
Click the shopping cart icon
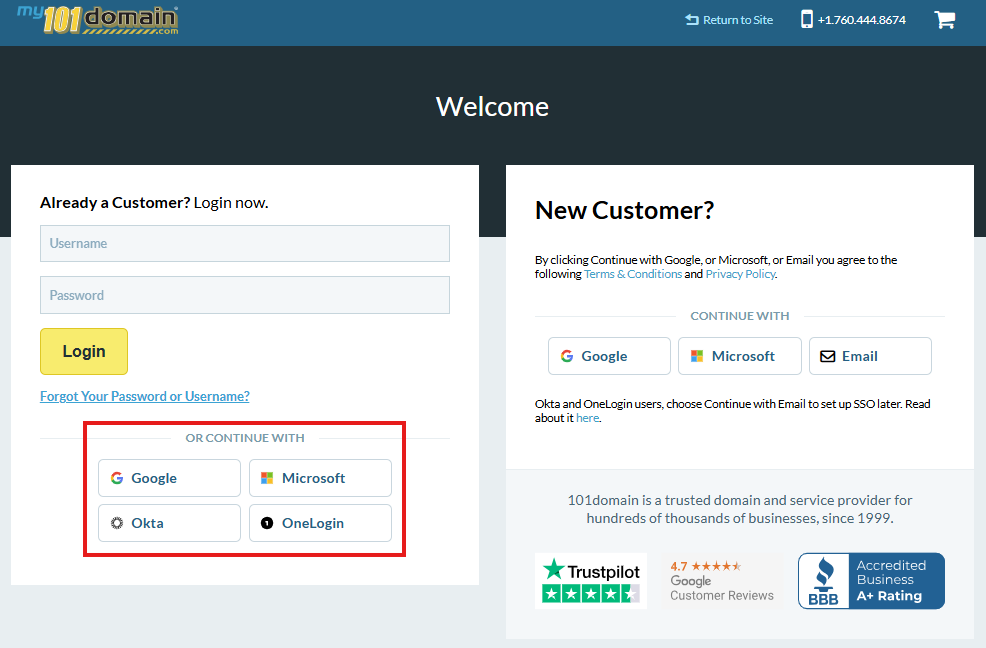(x=944, y=19)
